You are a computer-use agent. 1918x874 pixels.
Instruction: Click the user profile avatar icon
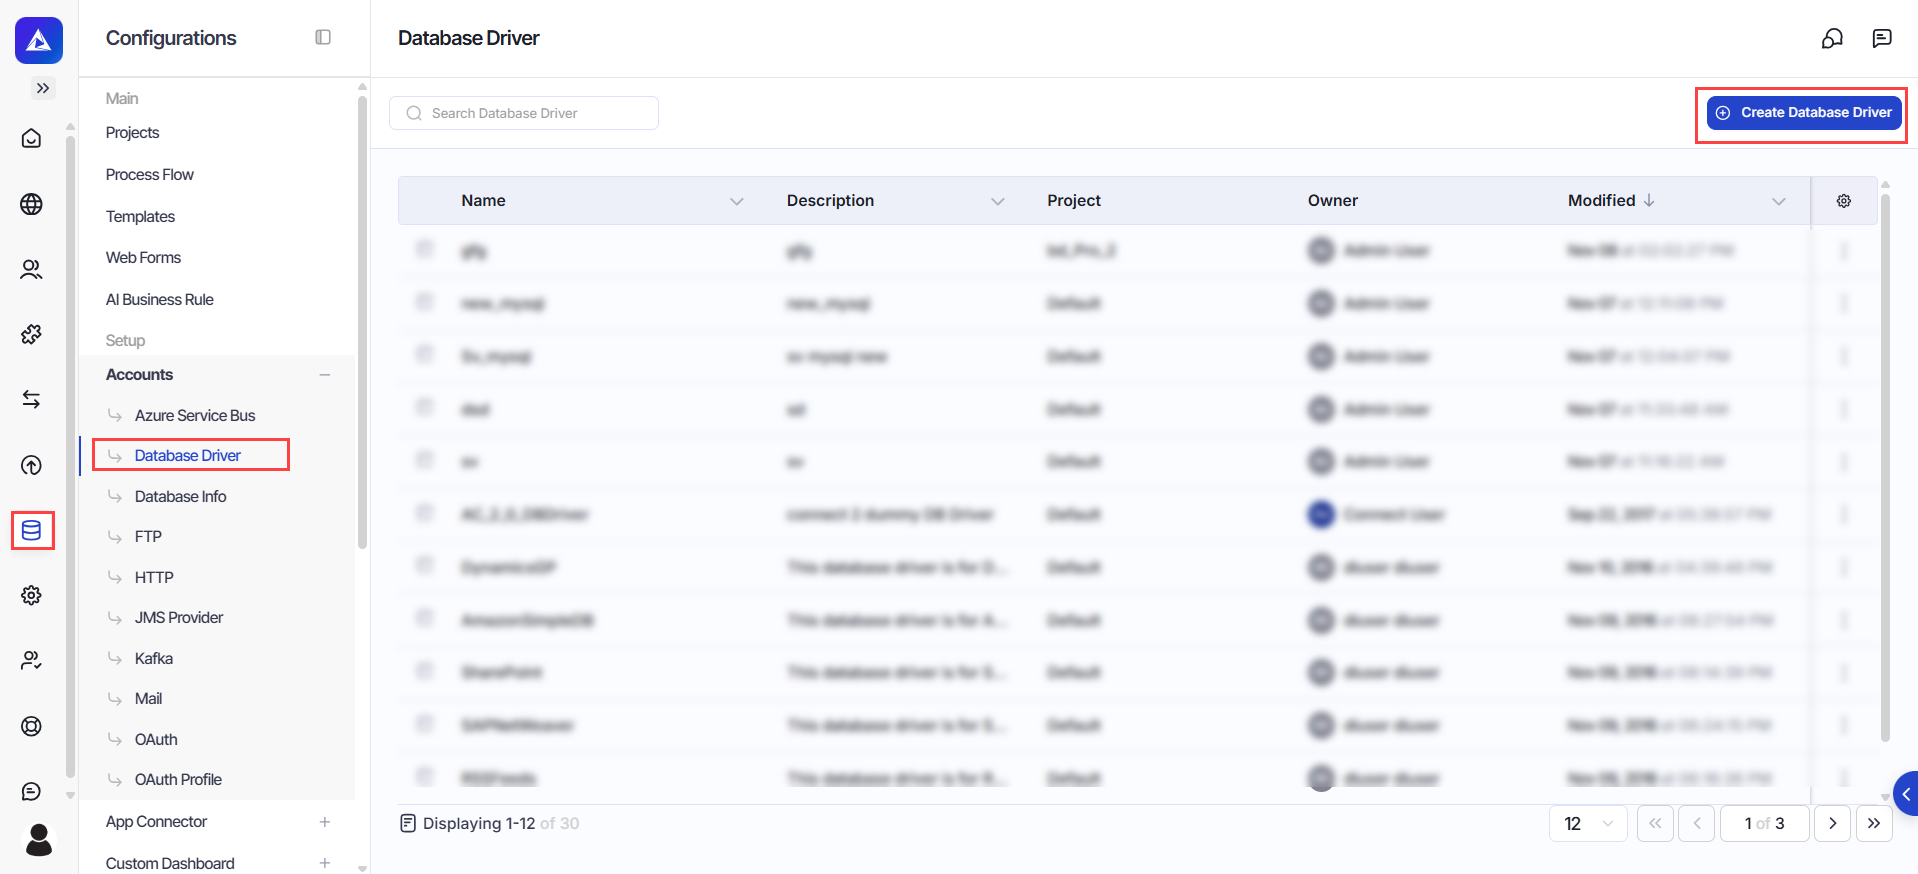[39, 840]
